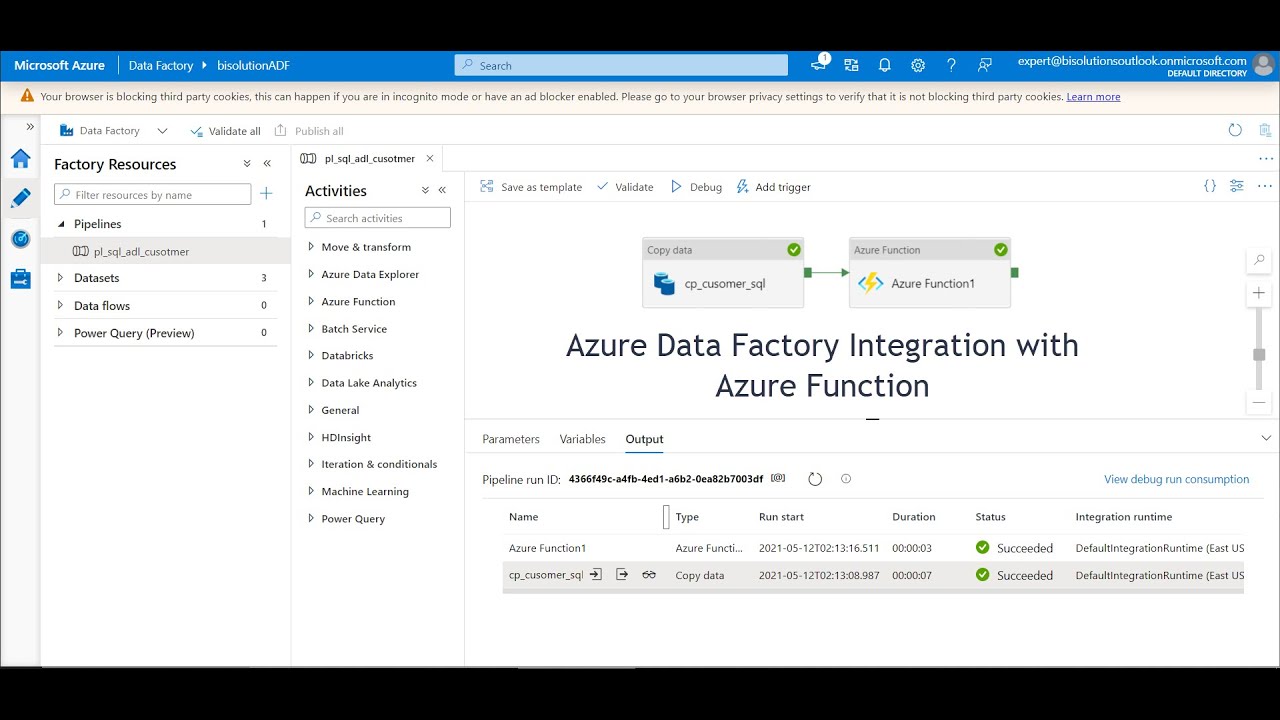Click the Azure portal search box
Screen dimensions: 1280x720
[x=621, y=65]
